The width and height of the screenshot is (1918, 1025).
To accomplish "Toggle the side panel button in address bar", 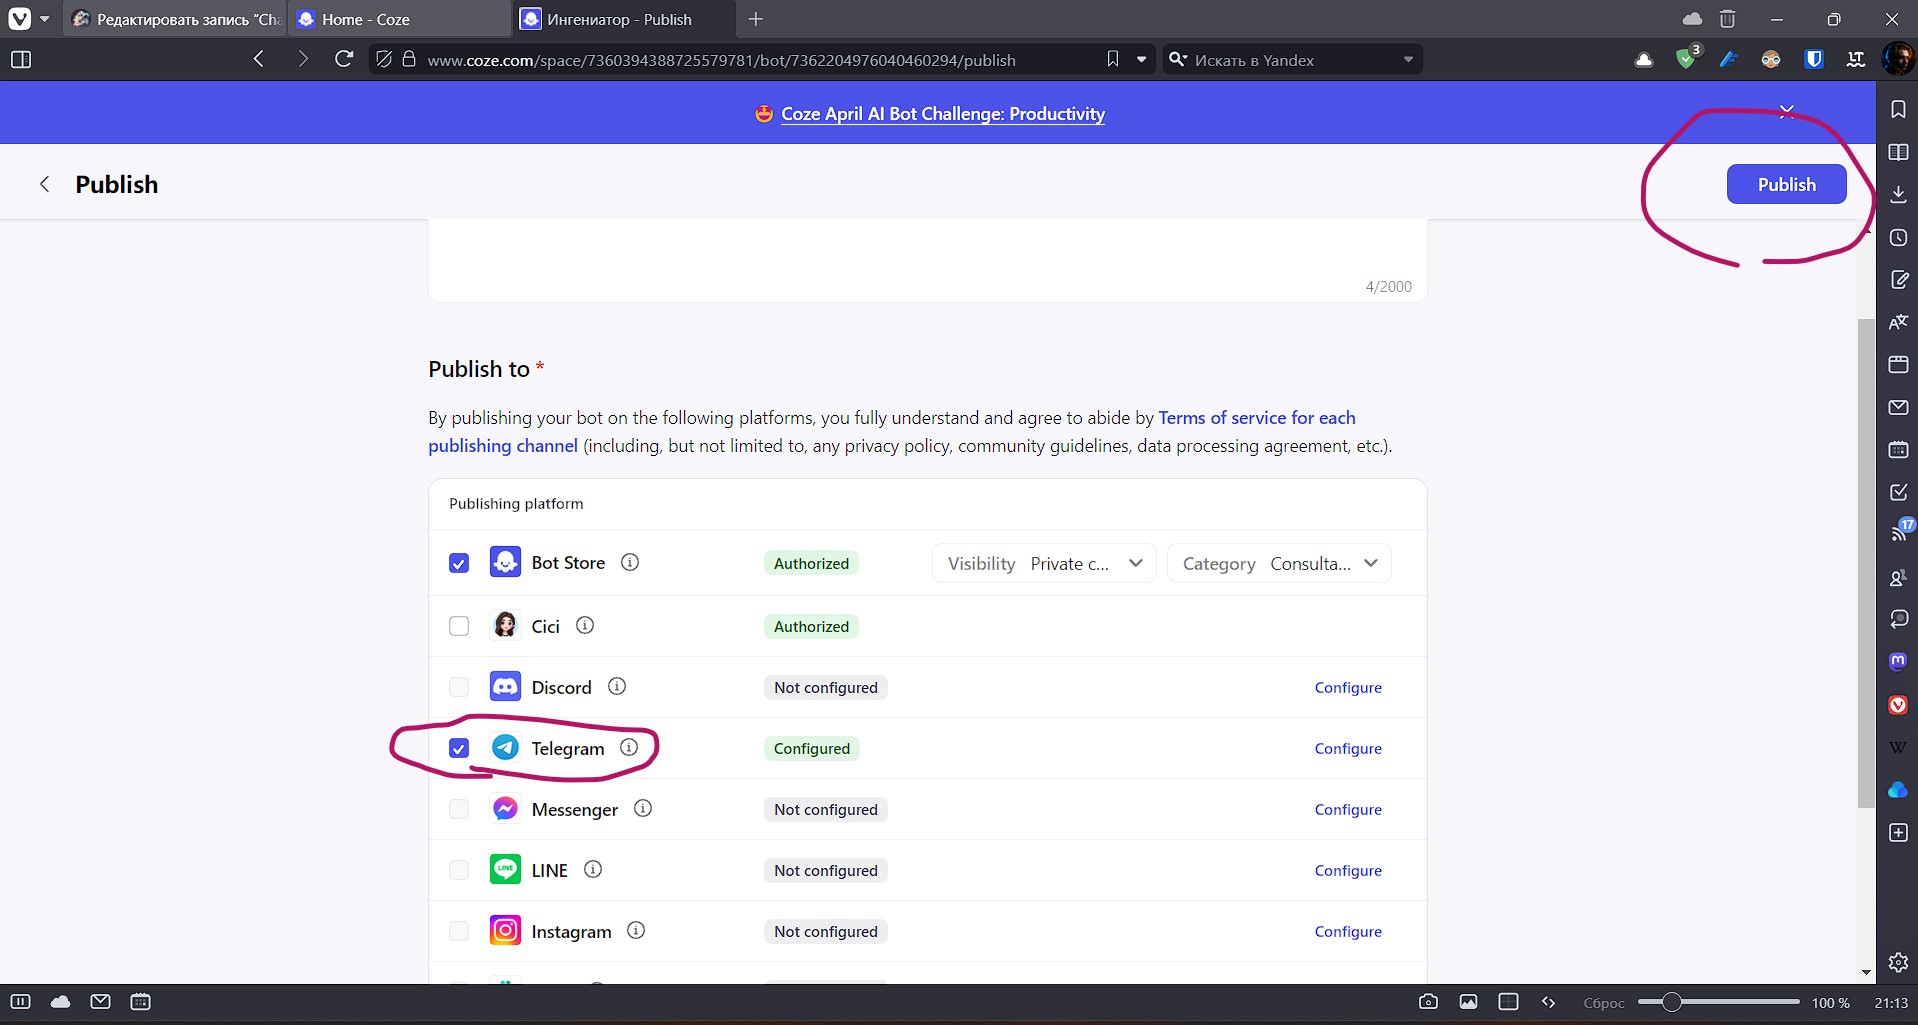I will [x=21, y=59].
